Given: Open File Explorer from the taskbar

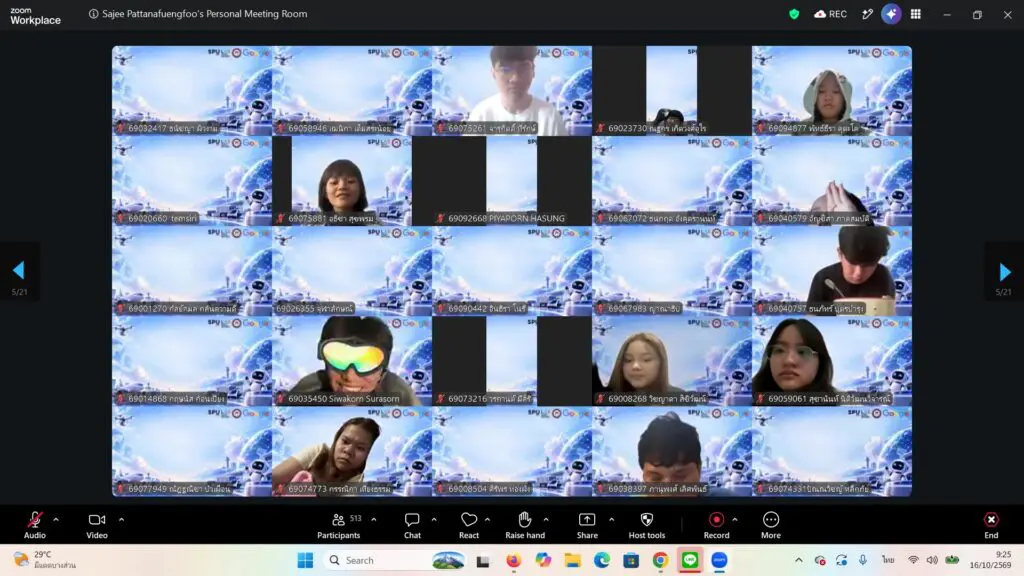Looking at the screenshot, I should 572,560.
